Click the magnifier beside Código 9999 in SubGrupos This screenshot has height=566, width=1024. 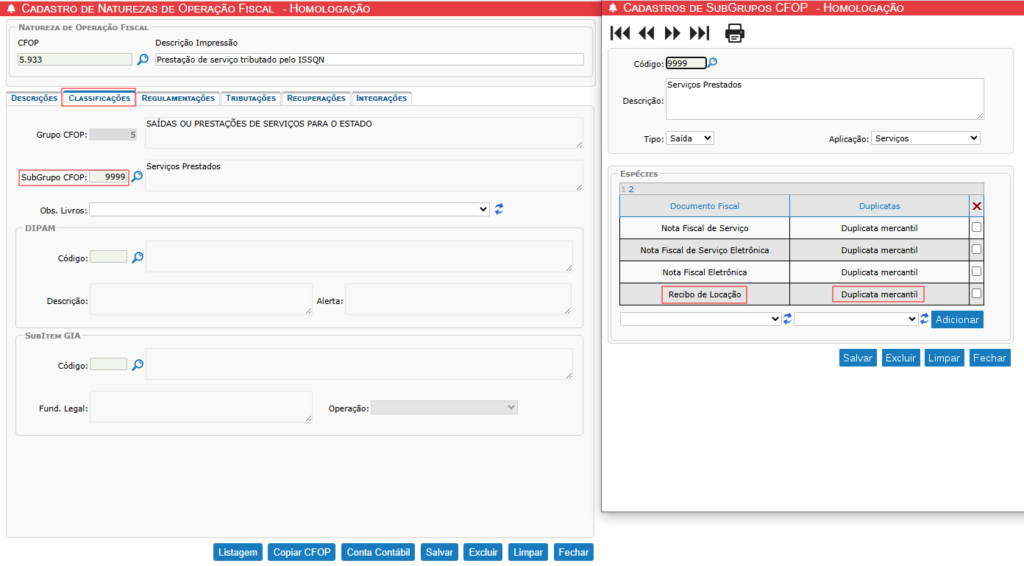(x=712, y=63)
